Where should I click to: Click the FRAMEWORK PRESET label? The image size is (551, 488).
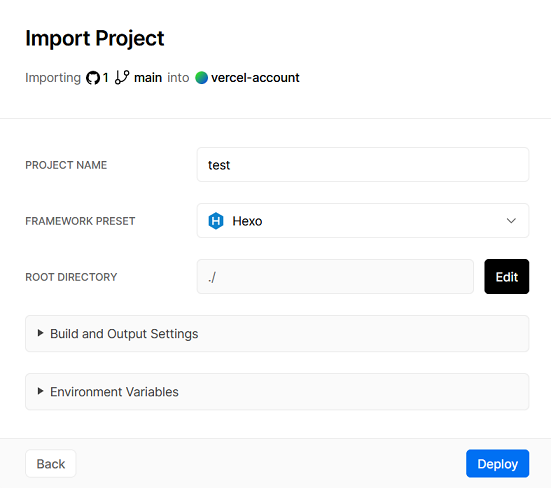point(80,221)
